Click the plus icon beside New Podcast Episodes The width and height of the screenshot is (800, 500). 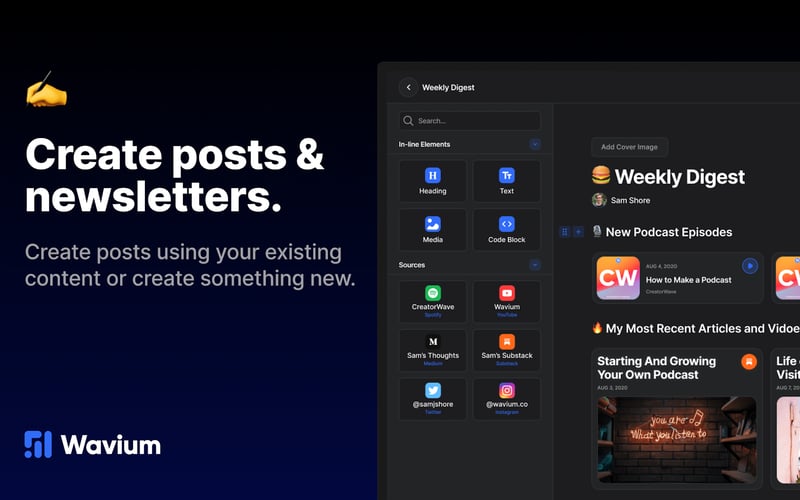[578, 232]
